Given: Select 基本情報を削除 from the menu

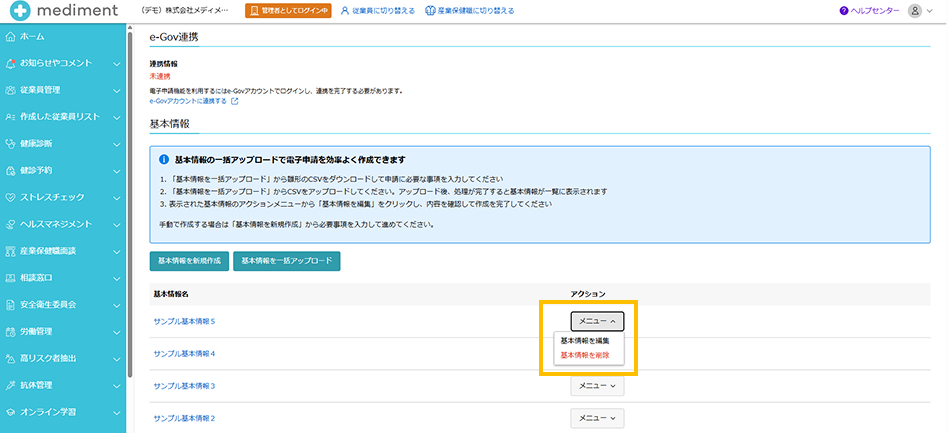Looking at the screenshot, I should pos(585,356).
